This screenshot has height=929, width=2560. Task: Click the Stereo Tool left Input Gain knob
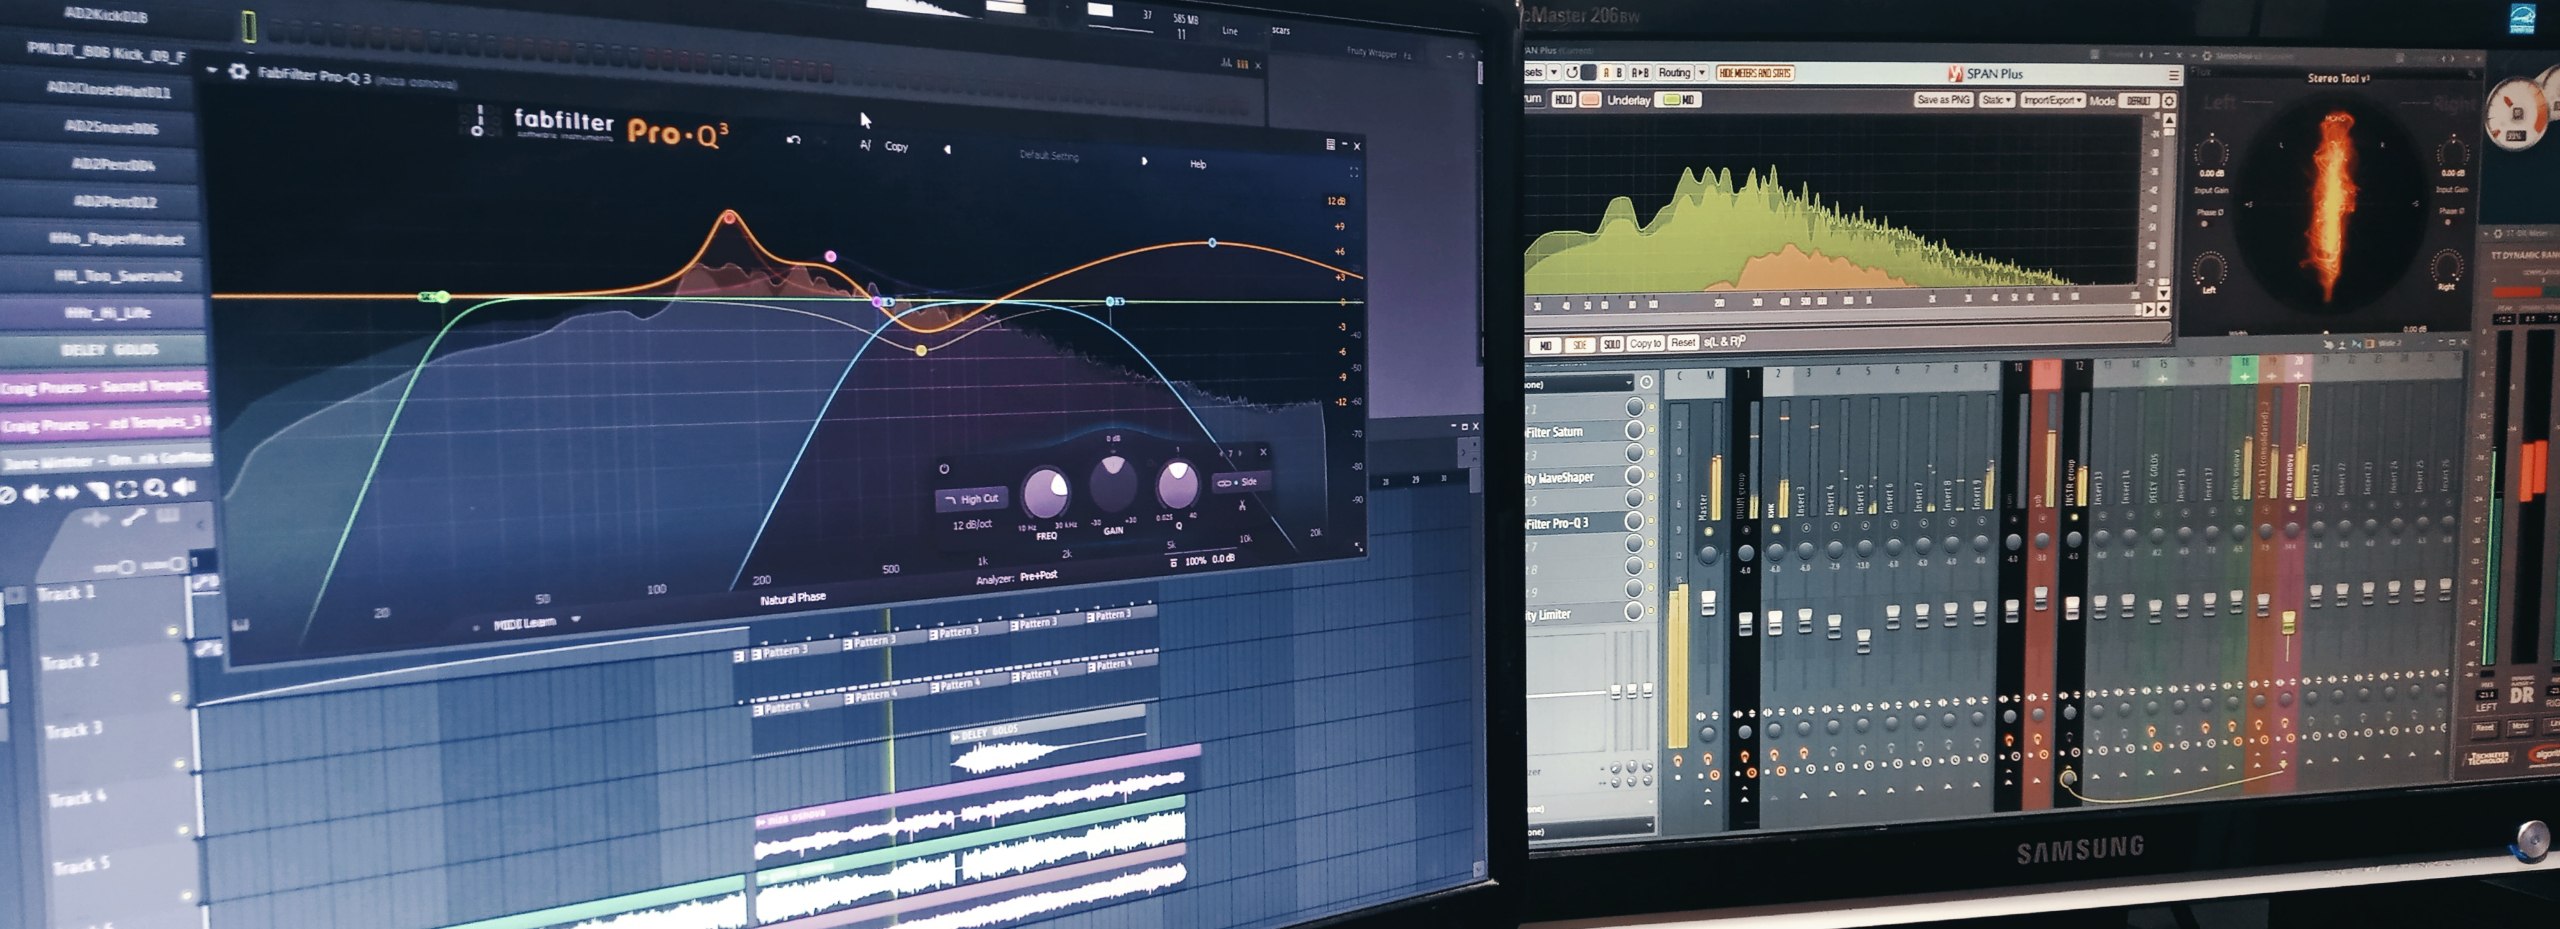click(2211, 153)
